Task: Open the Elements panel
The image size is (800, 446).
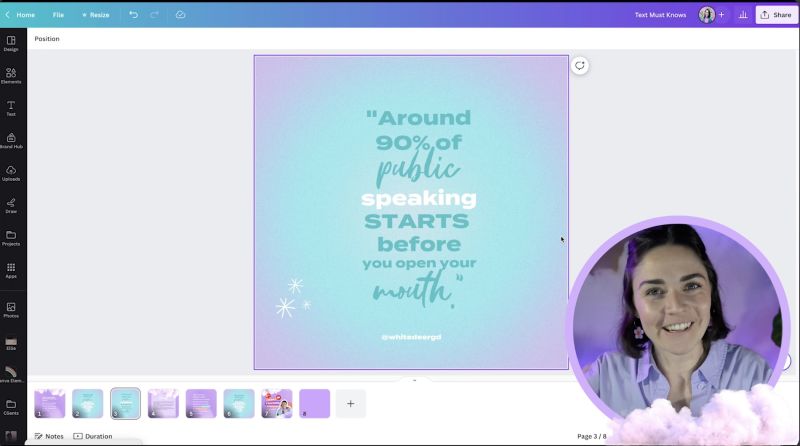Action: [x=11, y=76]
